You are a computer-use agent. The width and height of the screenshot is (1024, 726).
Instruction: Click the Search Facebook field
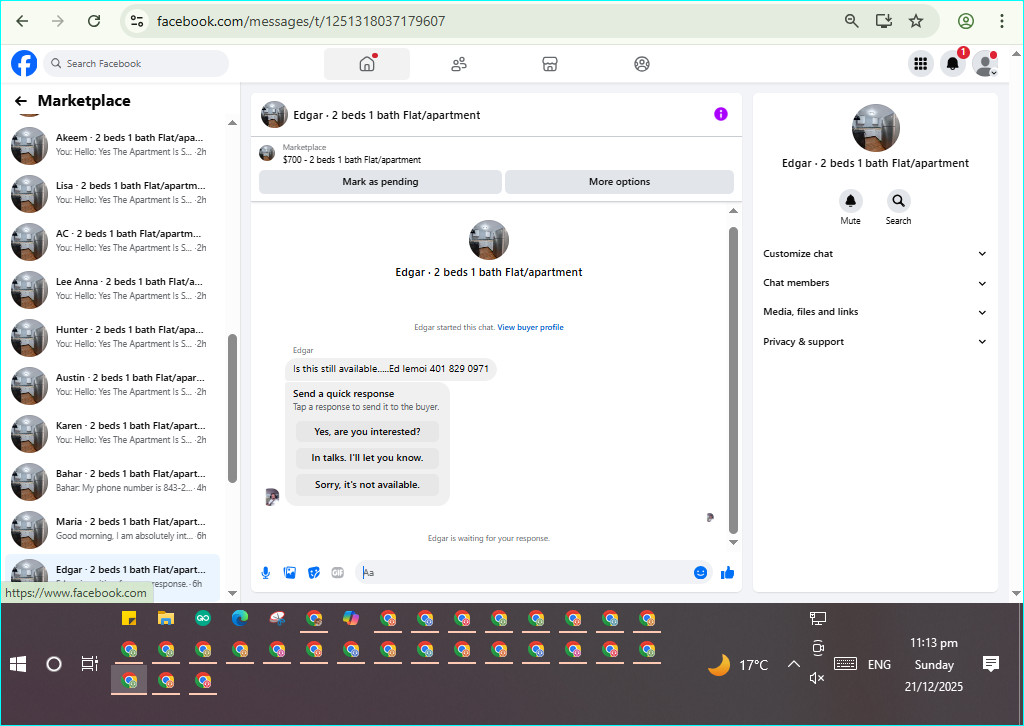tap(136, 63)
